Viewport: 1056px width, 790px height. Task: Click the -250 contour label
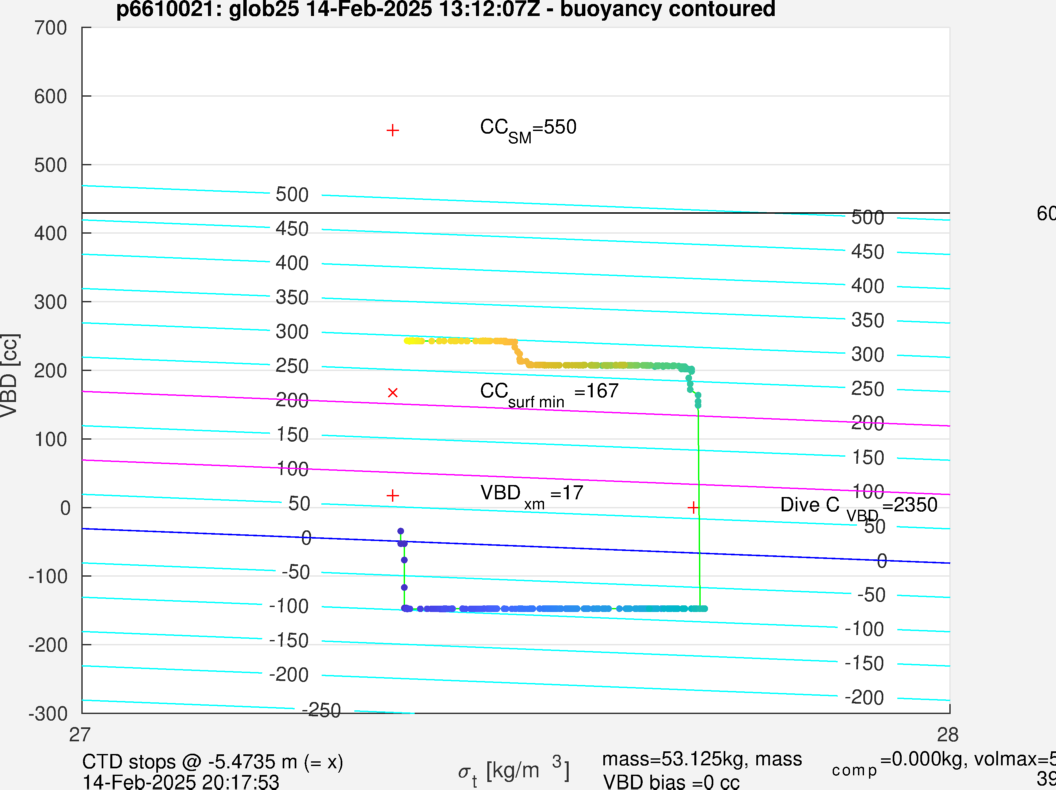click(322, 710)
